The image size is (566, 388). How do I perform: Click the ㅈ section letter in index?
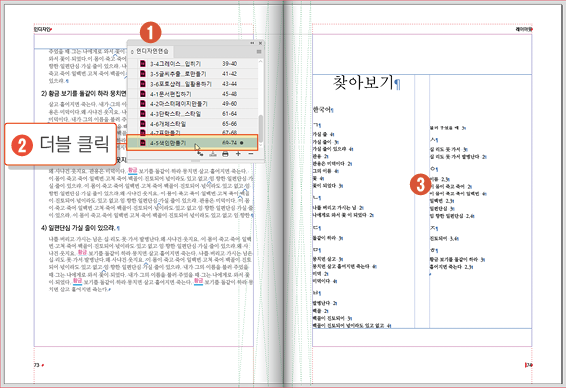point(432,228)
